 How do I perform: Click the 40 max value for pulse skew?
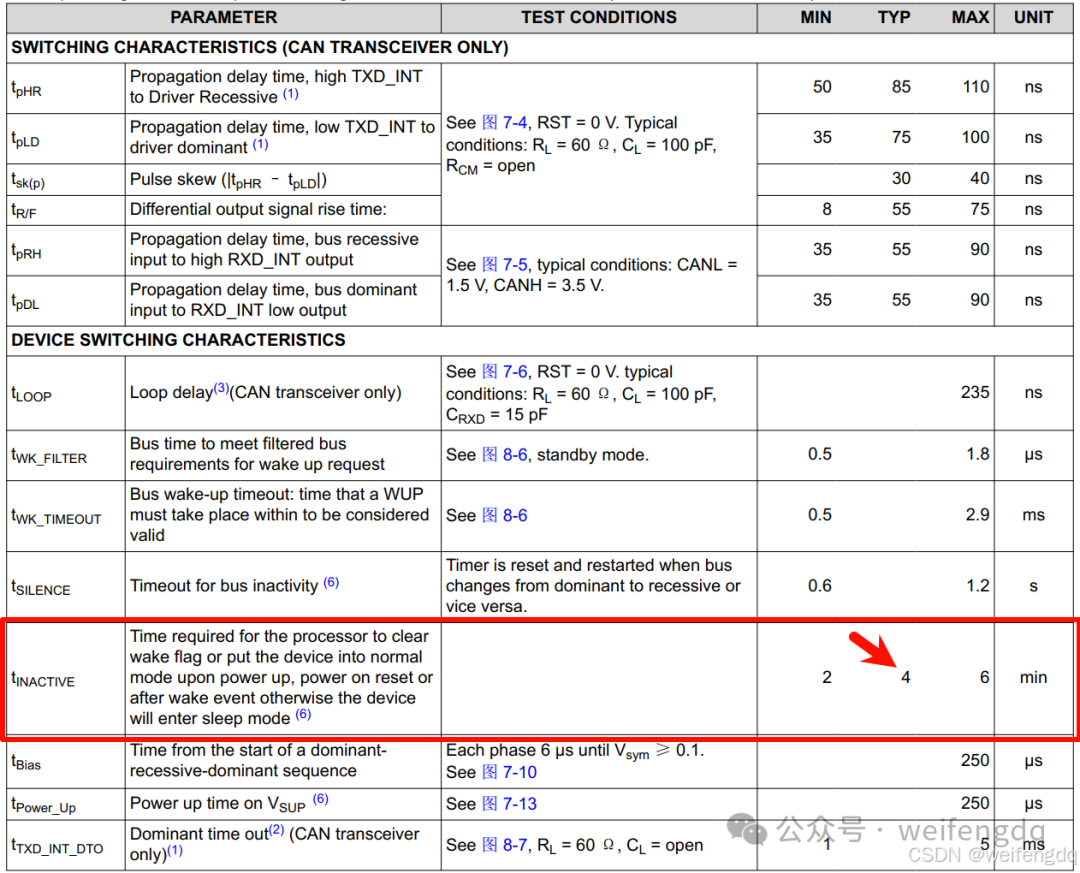(x=979, y=178)
